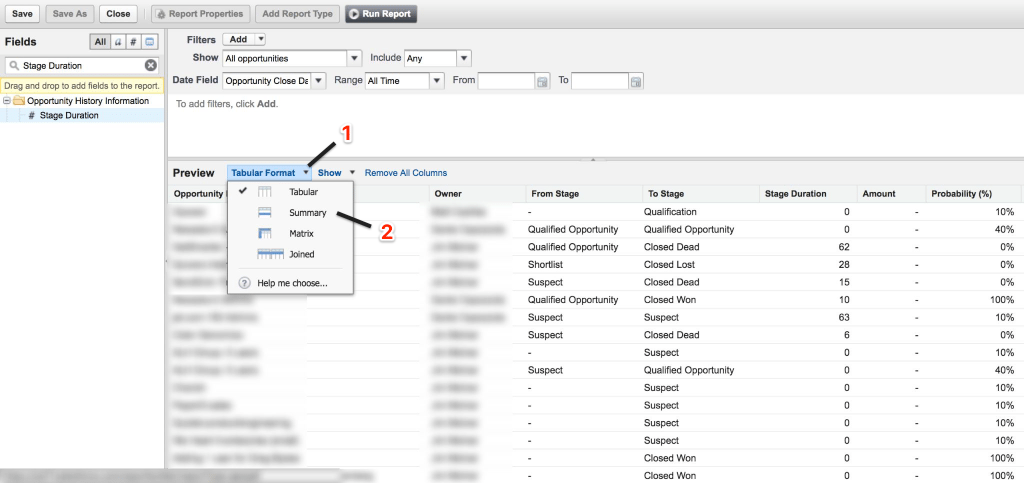Image resolution: width=1024 pixels, height=483 pixels.
Task: Click the Shortlist cell
Action: [x=545, y=264]
